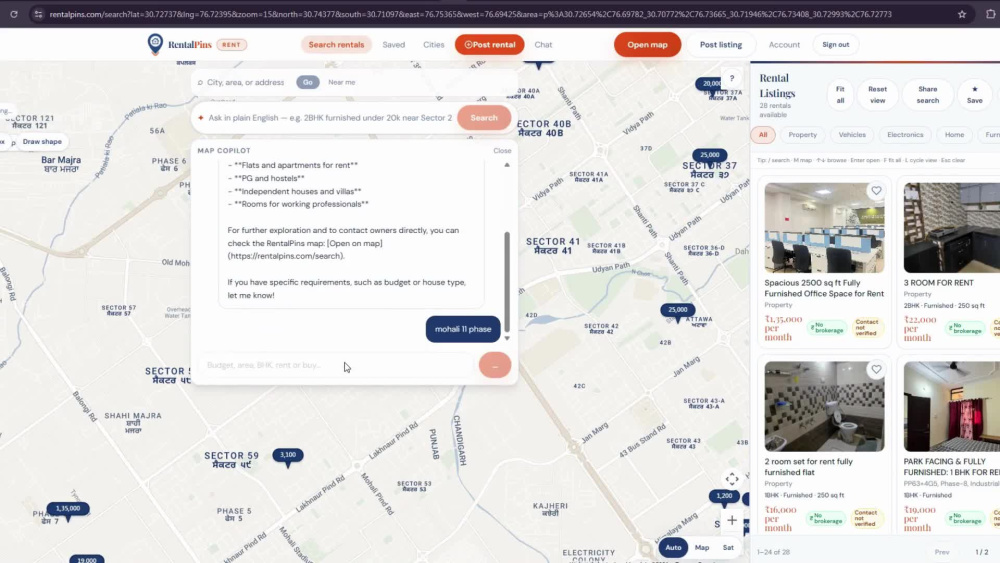Click the sparkle icon in the AI search bar
1000x563 pixels.
click(201, 117)
